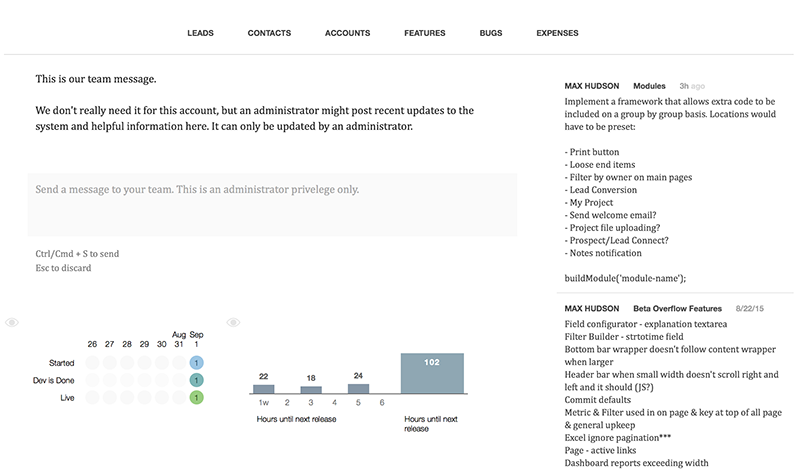Open the Accounts section

[x=347, y=33]
